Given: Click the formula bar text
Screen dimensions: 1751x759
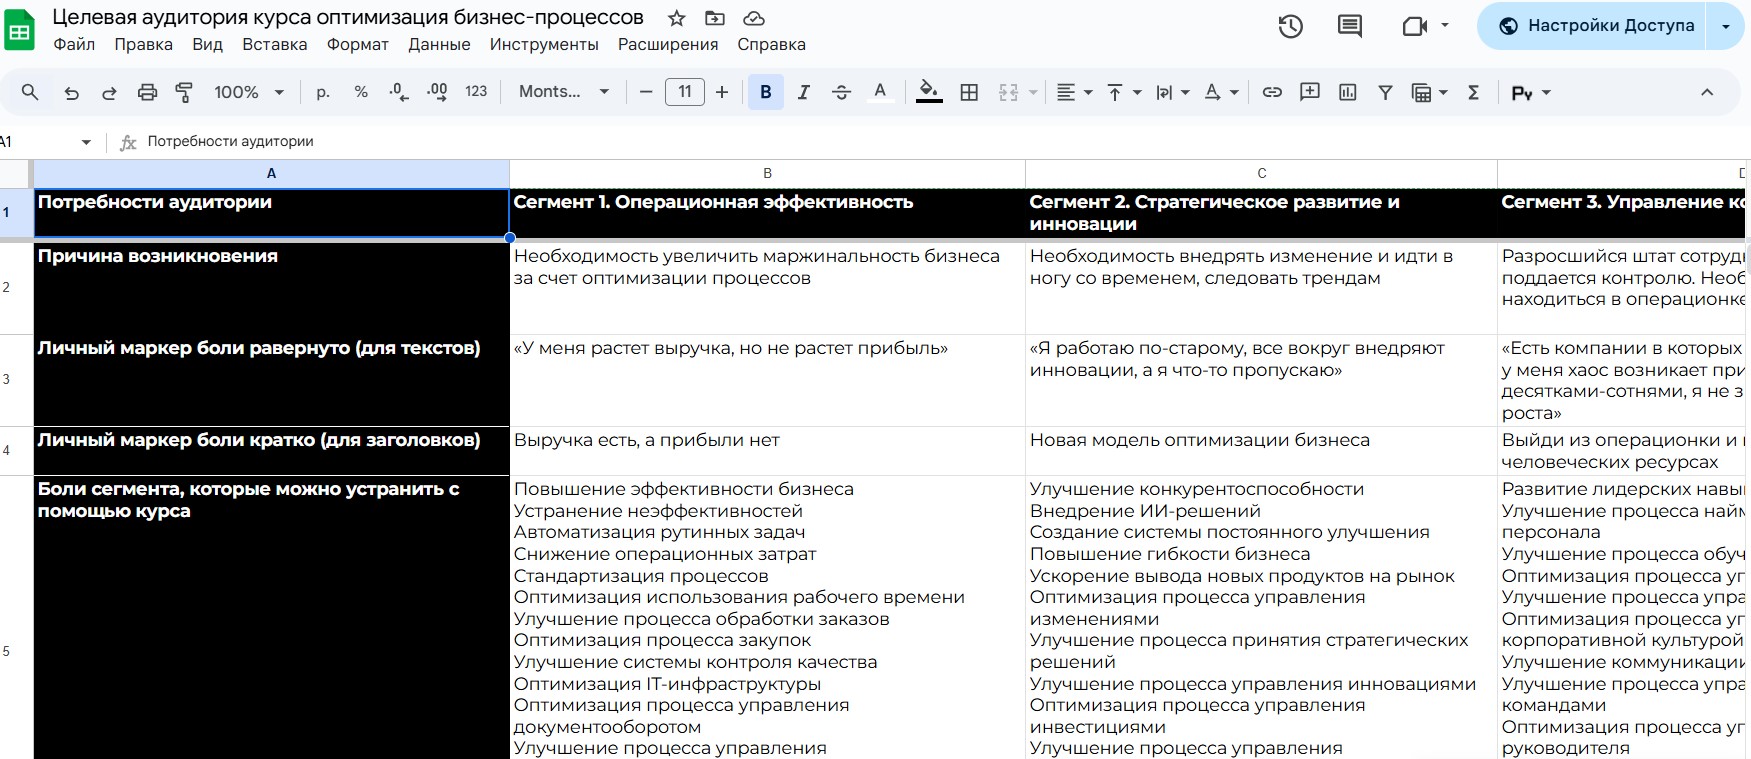Looking at the screenshot, I should [x=230, y=142].
